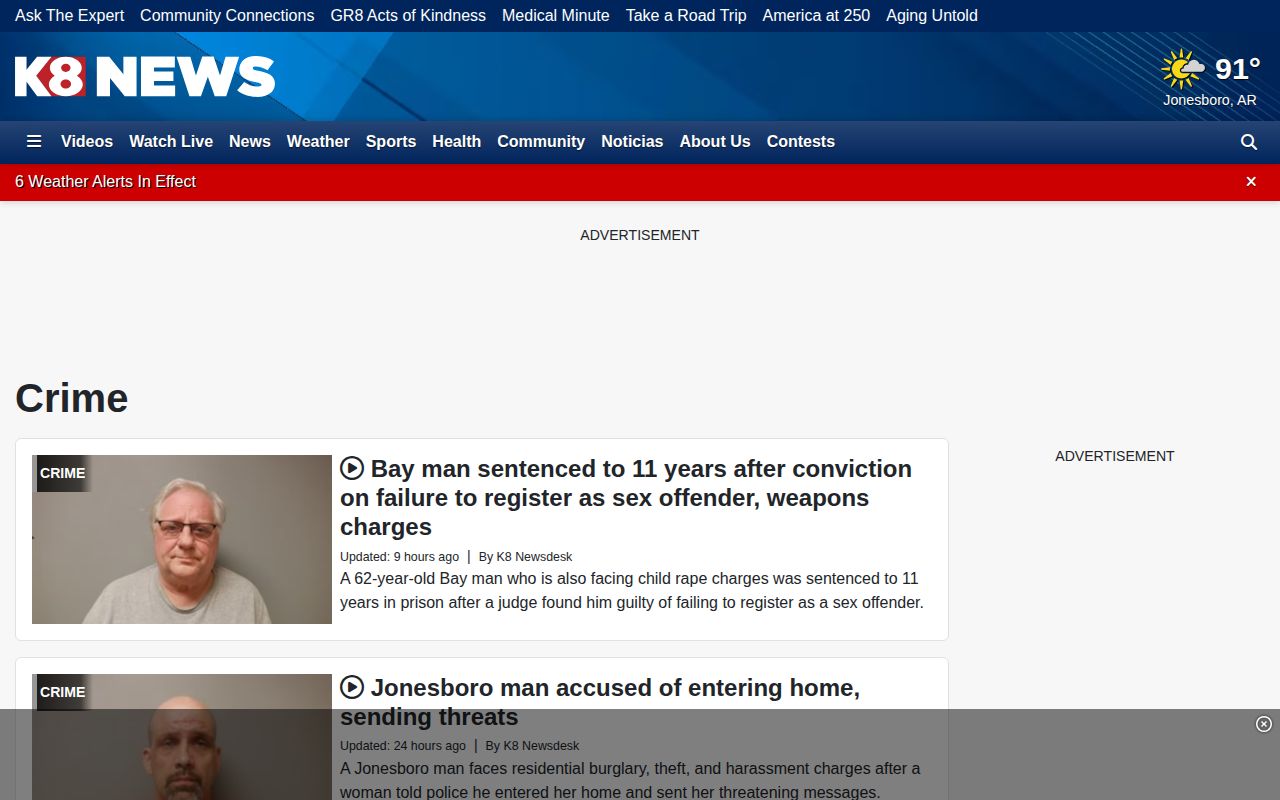The height and width of the screenshot is (800, 1280).
Task: Open the Weather nav item
Action: [x=318, y=141]
